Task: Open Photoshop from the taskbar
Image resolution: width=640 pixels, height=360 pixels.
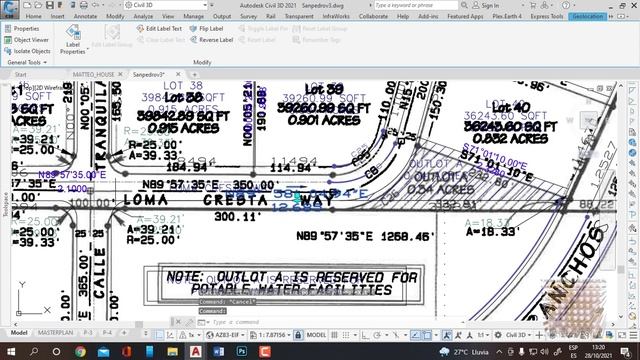Action: tap(242, 351)
